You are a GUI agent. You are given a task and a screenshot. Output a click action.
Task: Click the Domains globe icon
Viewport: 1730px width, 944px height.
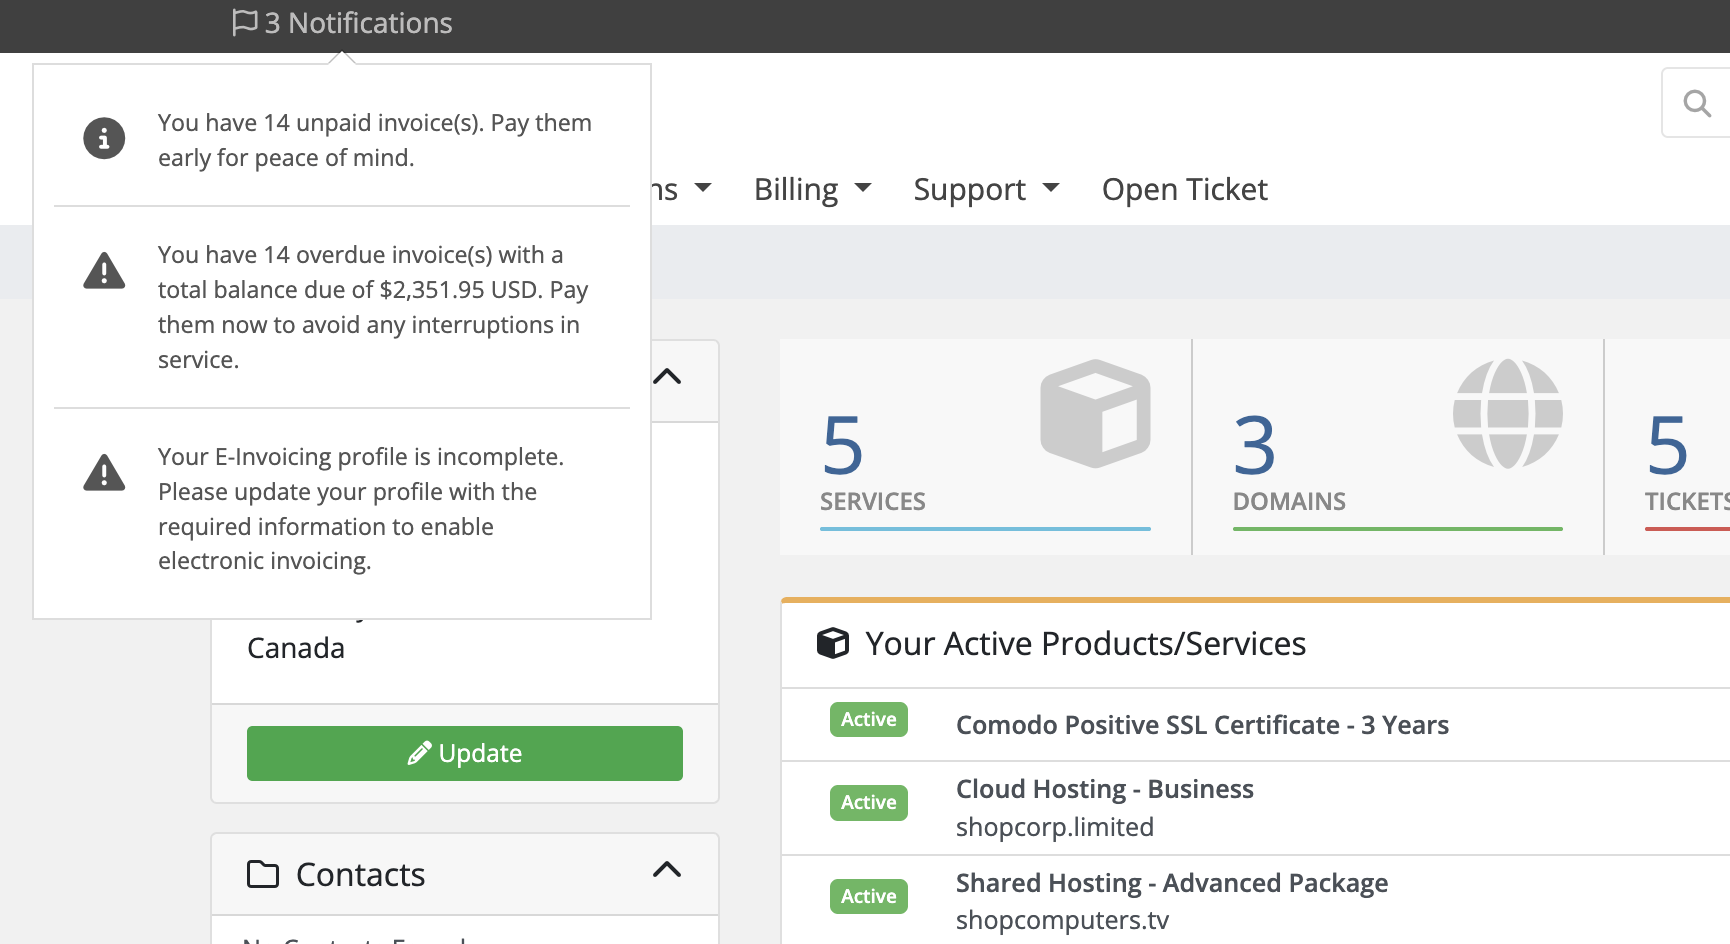coord(1507,413)
